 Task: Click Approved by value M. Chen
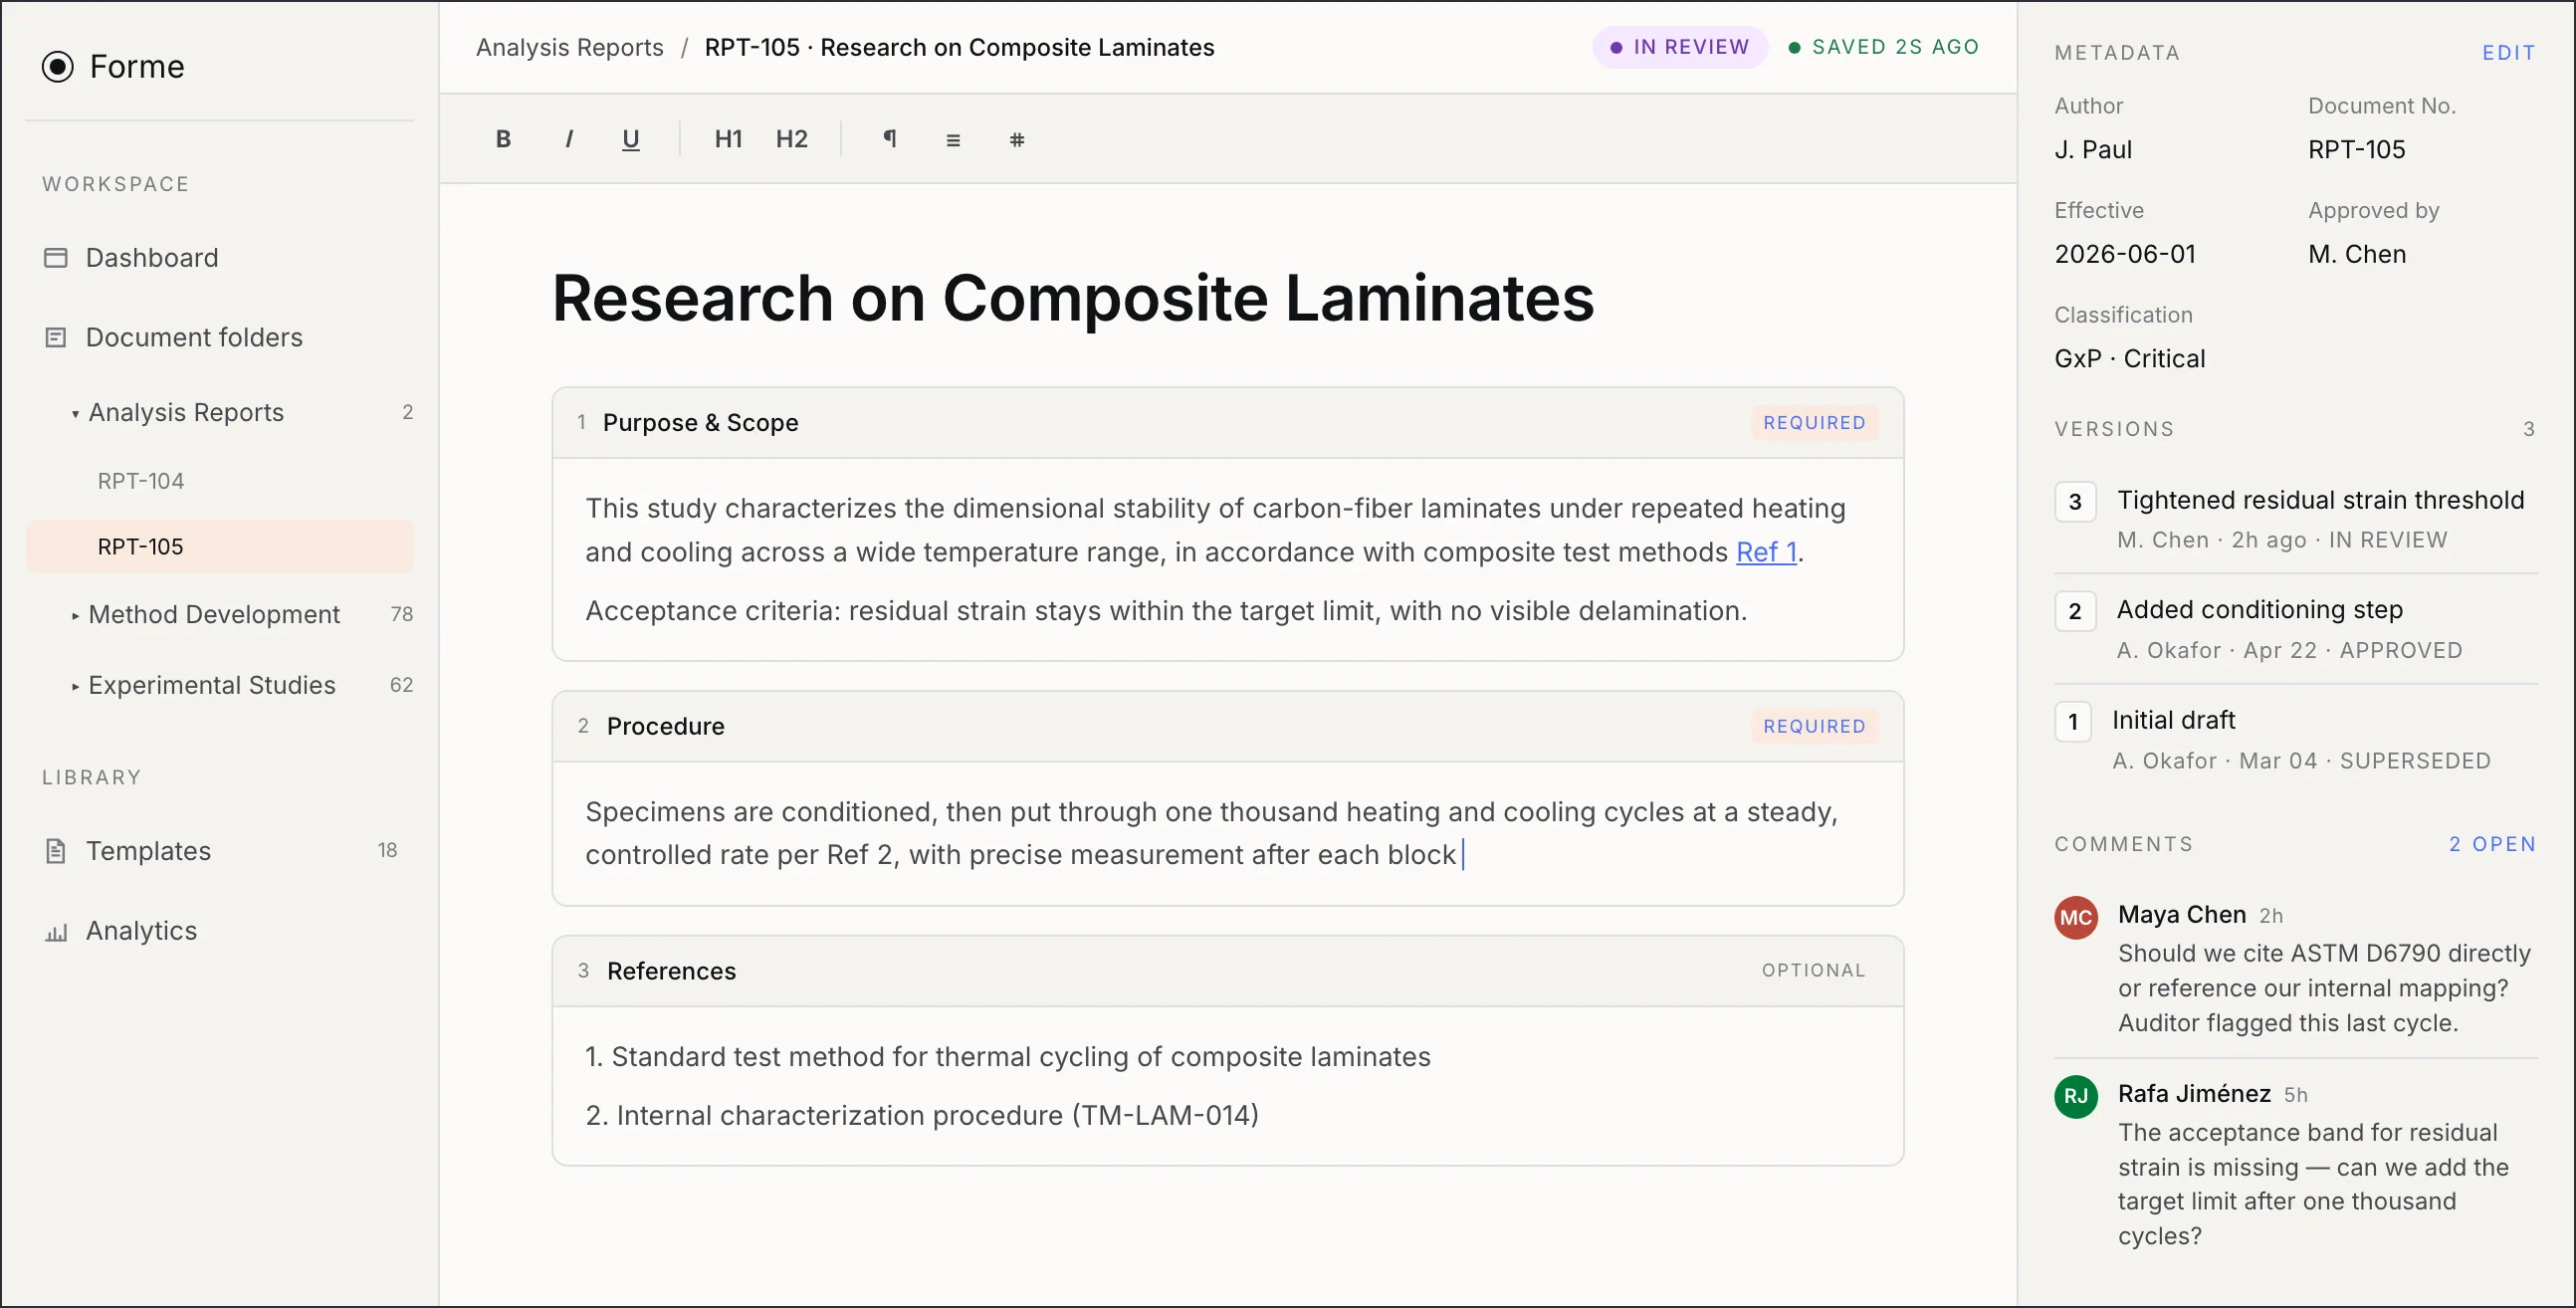pos(2357,254)
